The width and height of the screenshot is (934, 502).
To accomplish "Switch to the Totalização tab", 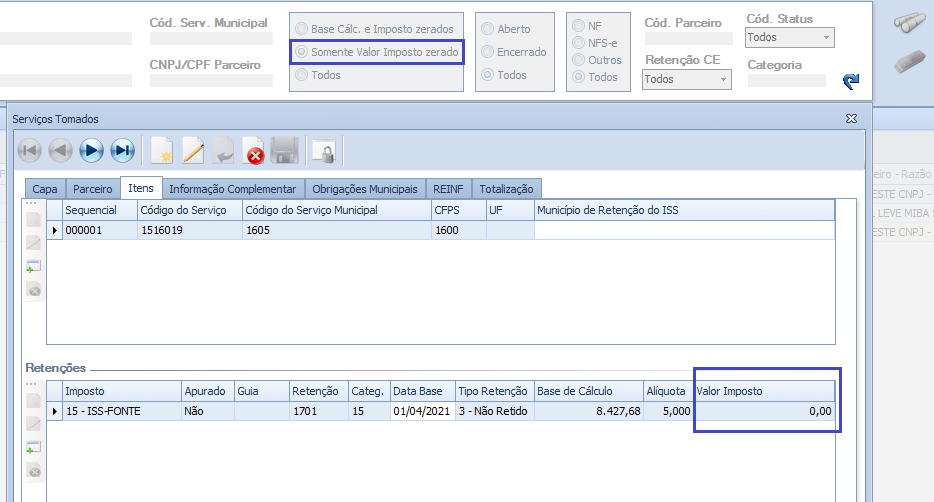I will pyautogui.click(x=507, y=188).
